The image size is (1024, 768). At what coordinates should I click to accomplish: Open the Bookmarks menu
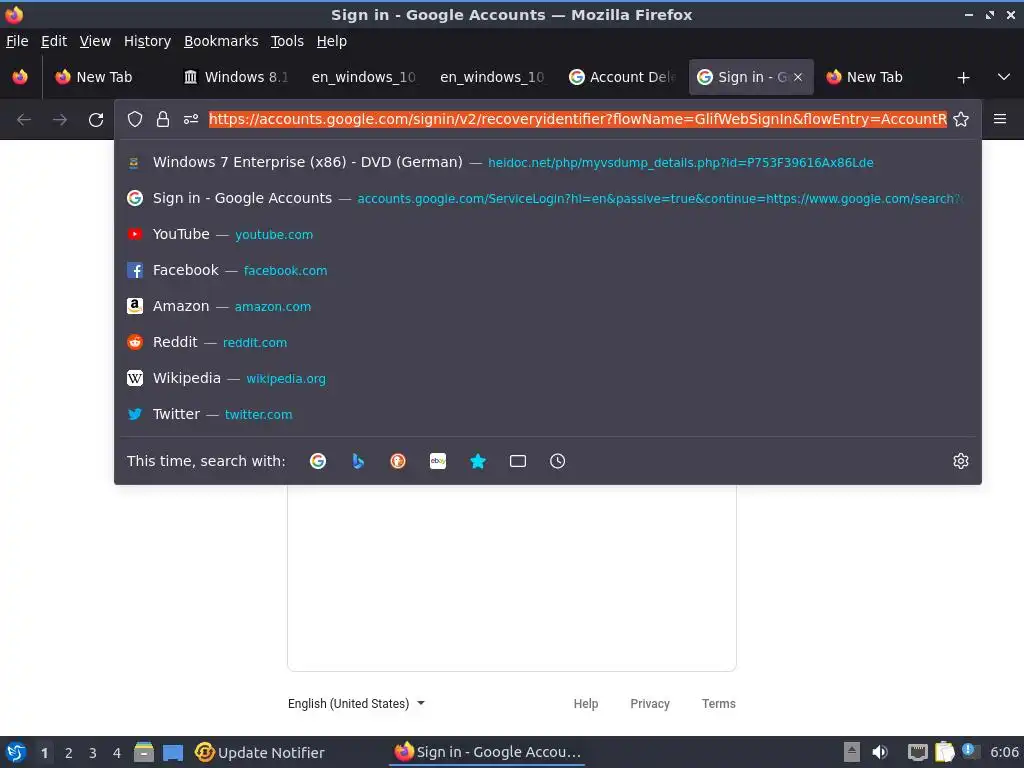(x=221, y=41)
